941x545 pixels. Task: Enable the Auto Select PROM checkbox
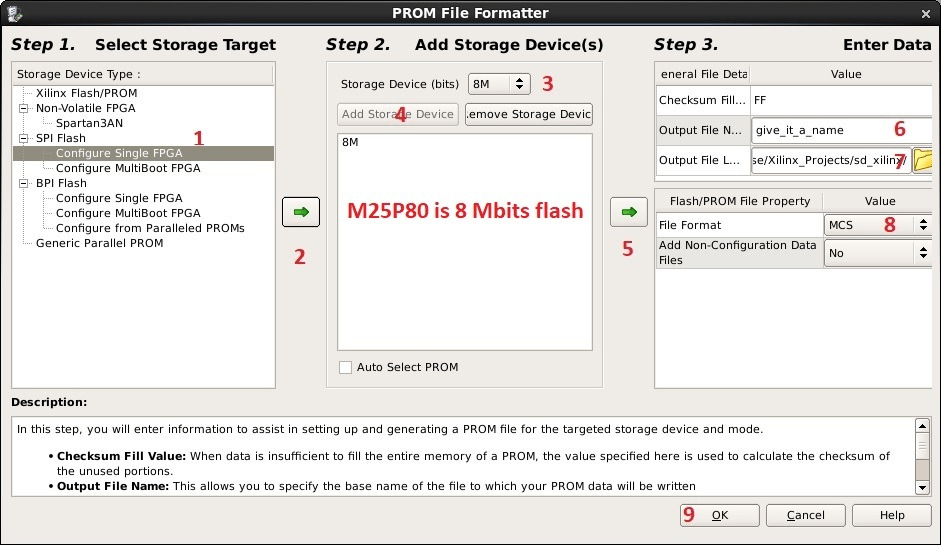coord(345,367)
